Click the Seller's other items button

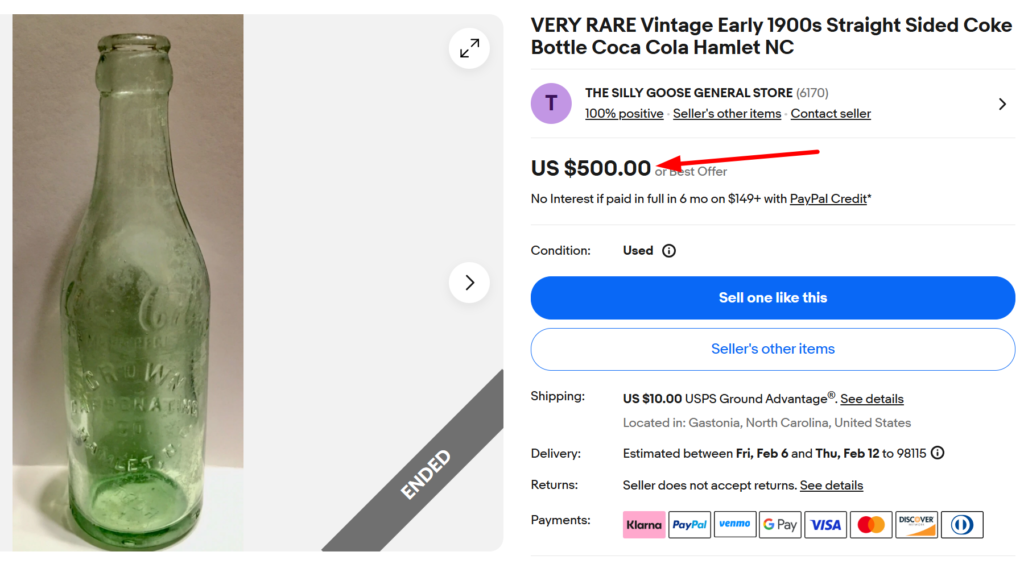(772, 349)
